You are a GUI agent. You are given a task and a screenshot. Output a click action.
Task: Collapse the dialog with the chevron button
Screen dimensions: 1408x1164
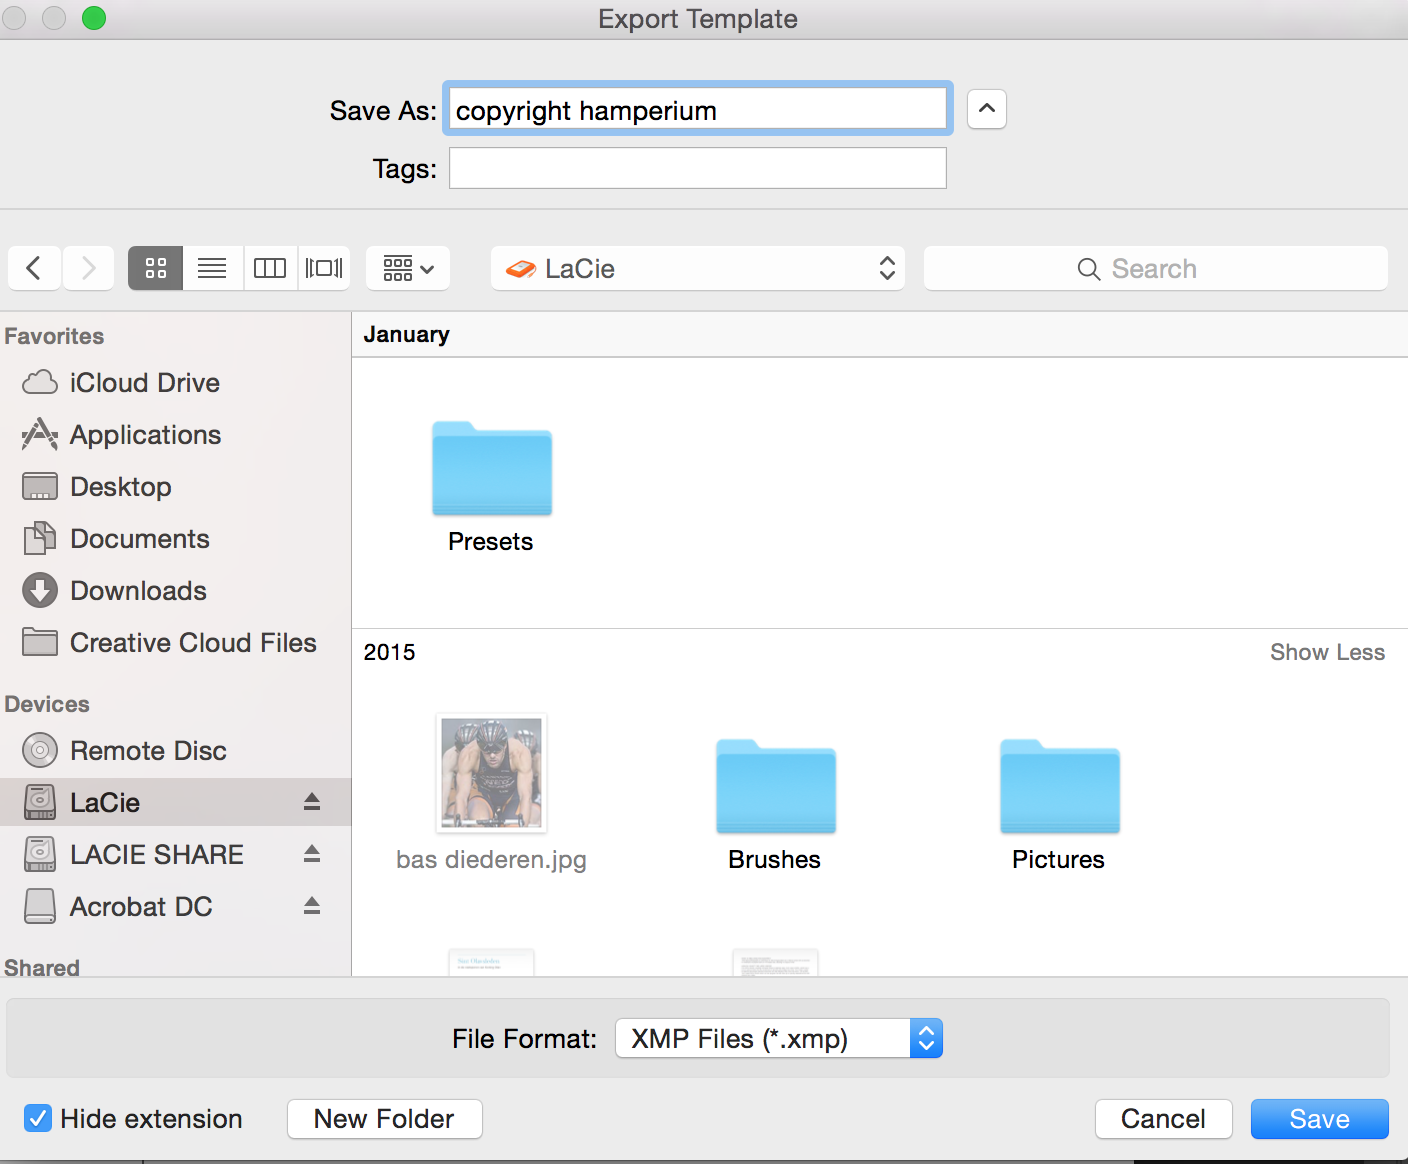pyautogui.click(x=986, y=109)
